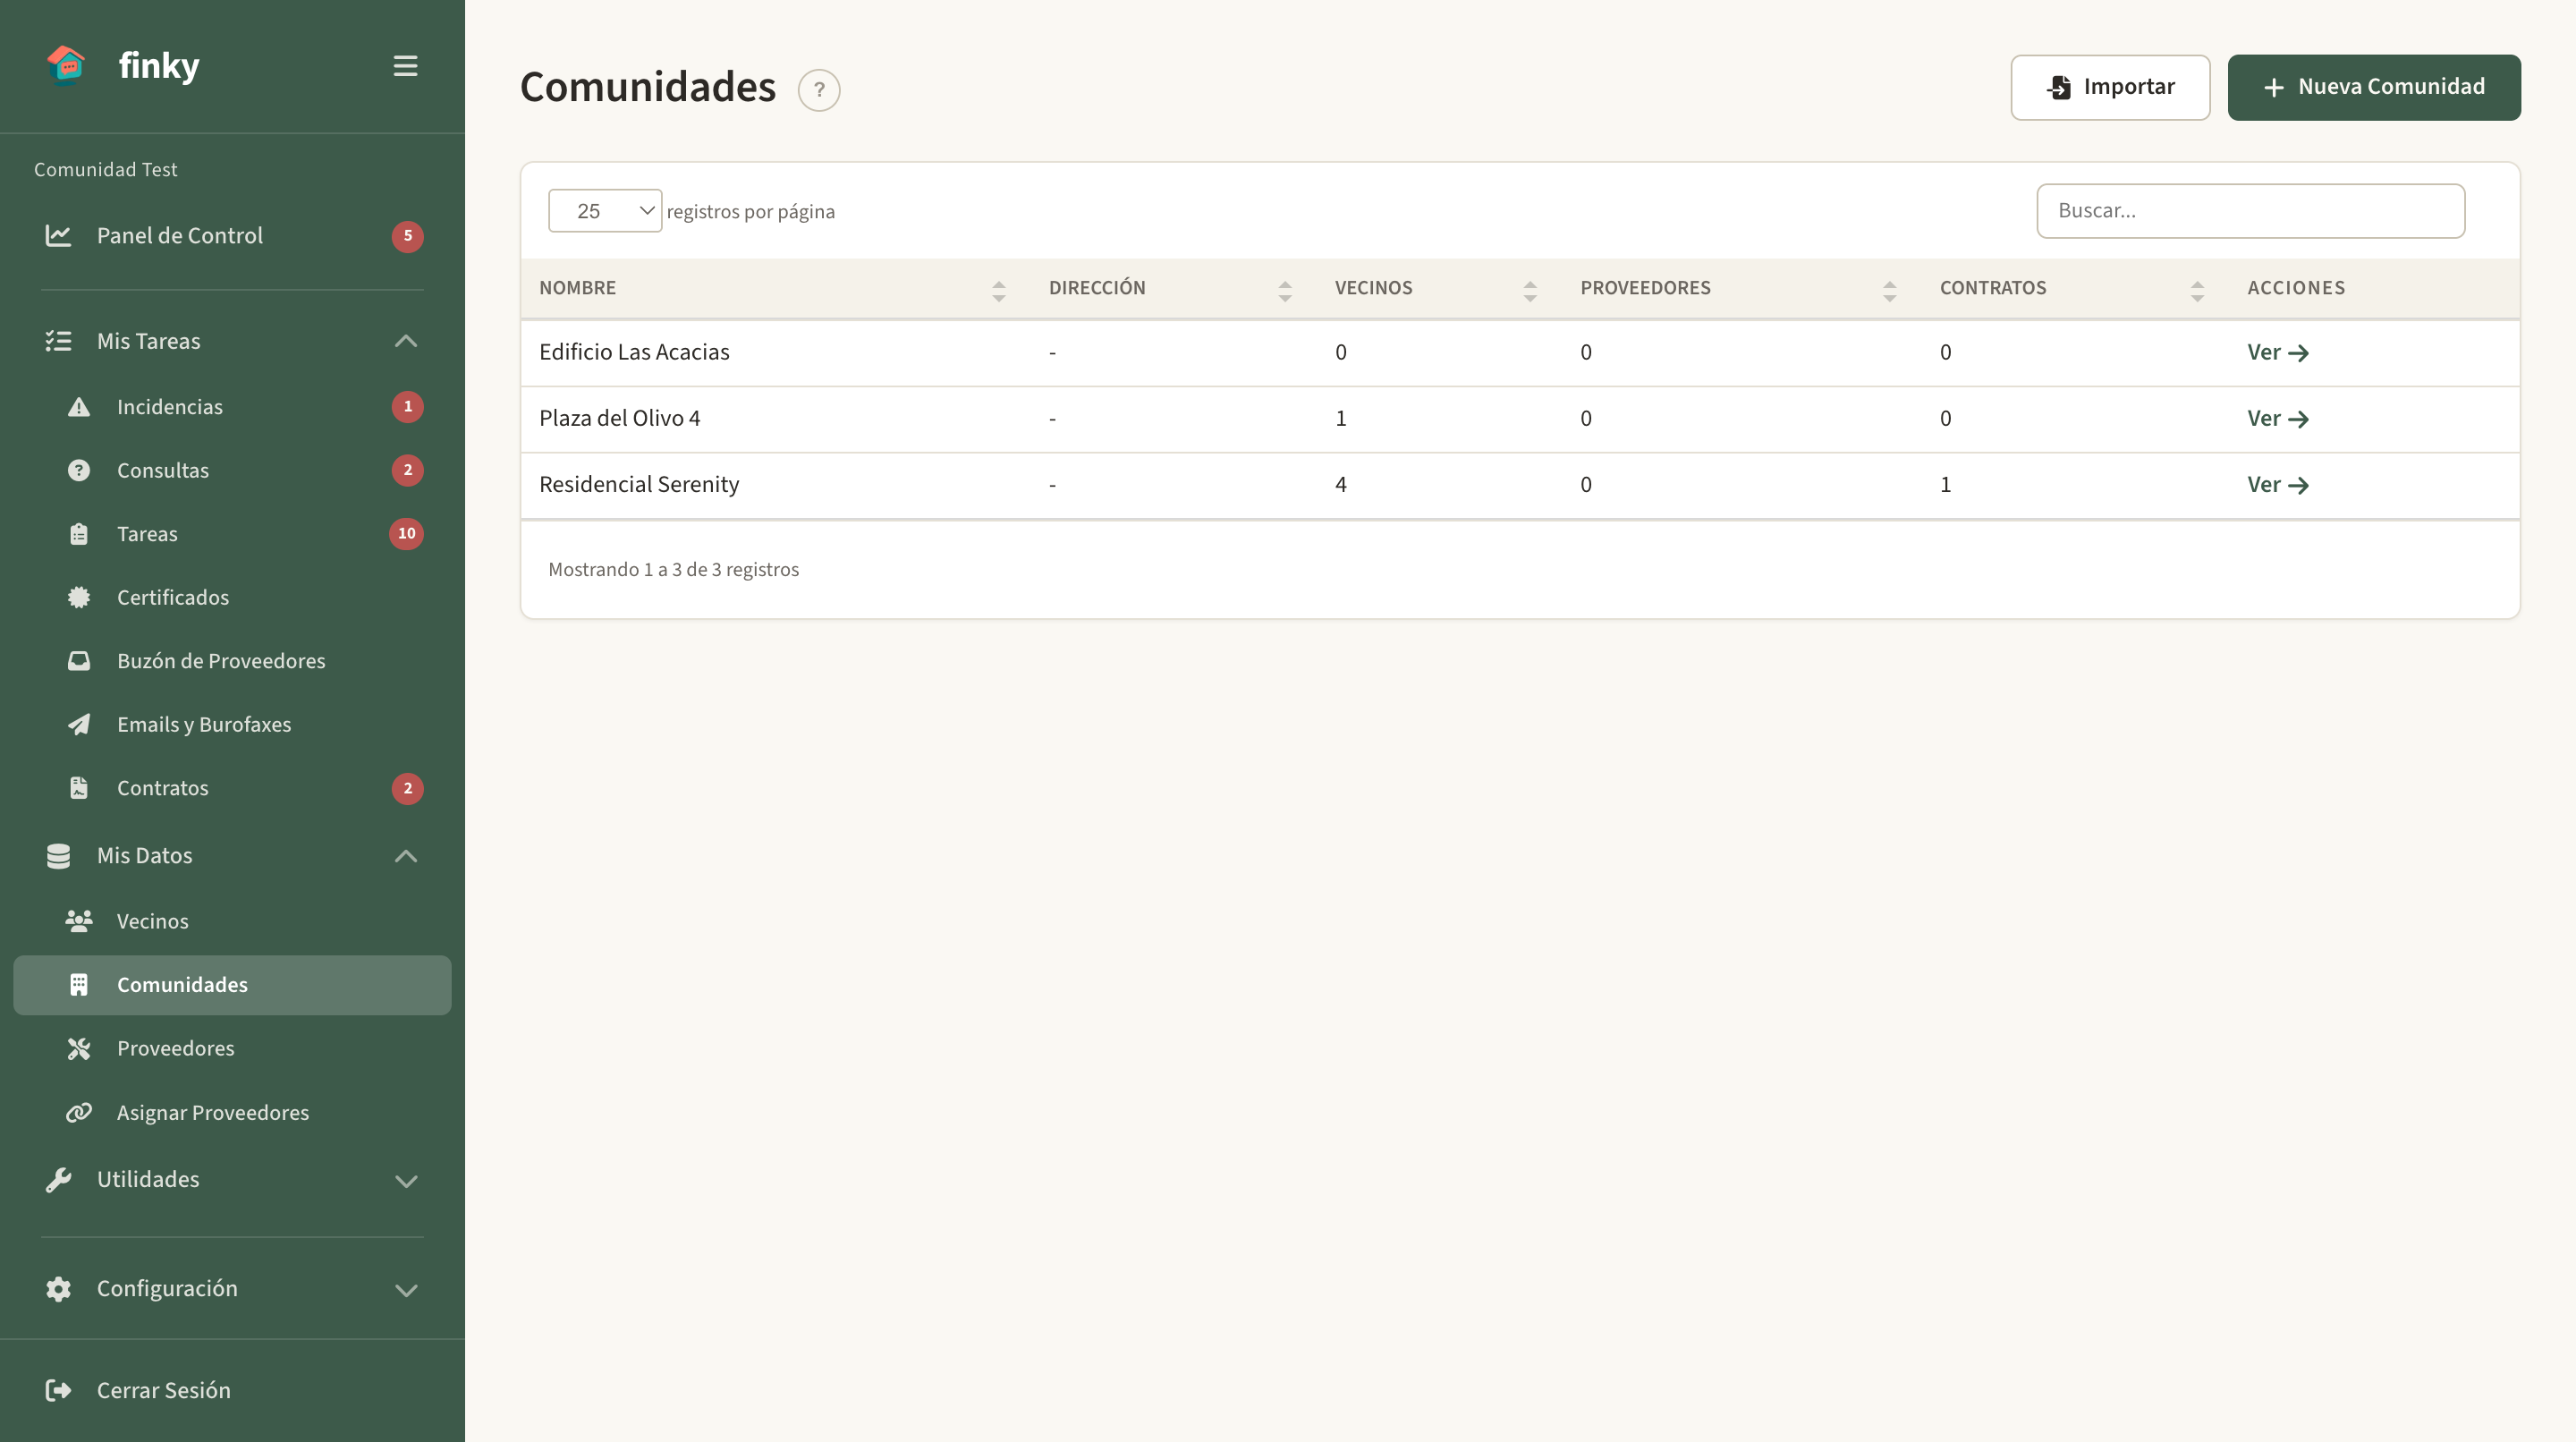
Task: Click the finky house logo icon
Action: pos(66,66)
